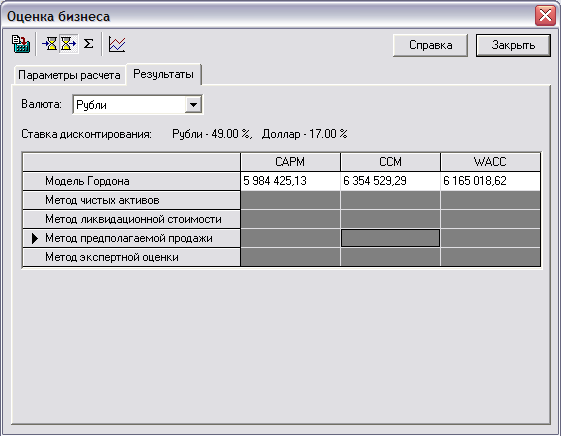Viewport: 561px width, 436px height.
Task: Close the Оценка бизнеса window
Action: [x=545, y=15]
